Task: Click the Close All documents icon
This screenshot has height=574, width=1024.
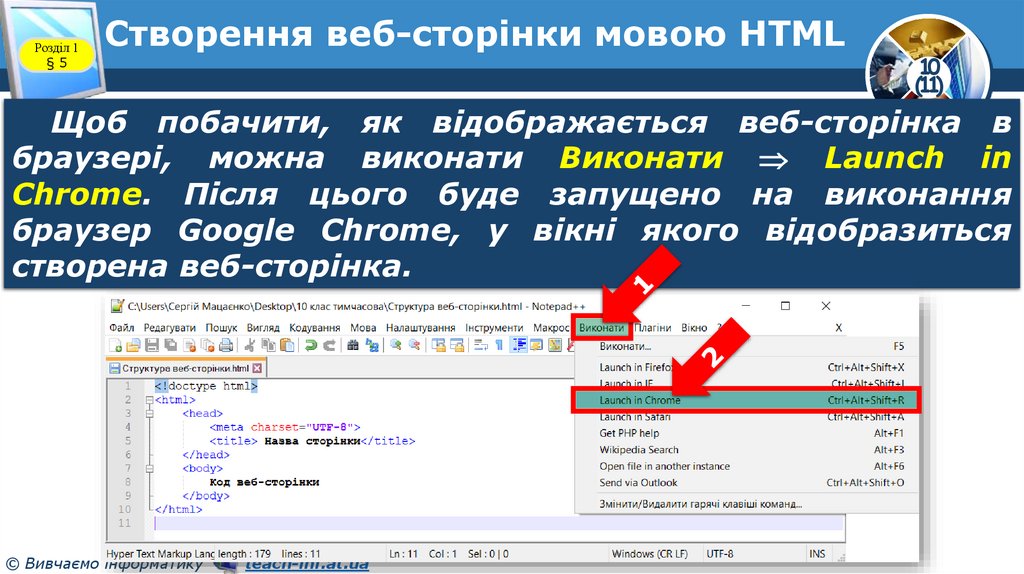Action: tap(208, 345)
